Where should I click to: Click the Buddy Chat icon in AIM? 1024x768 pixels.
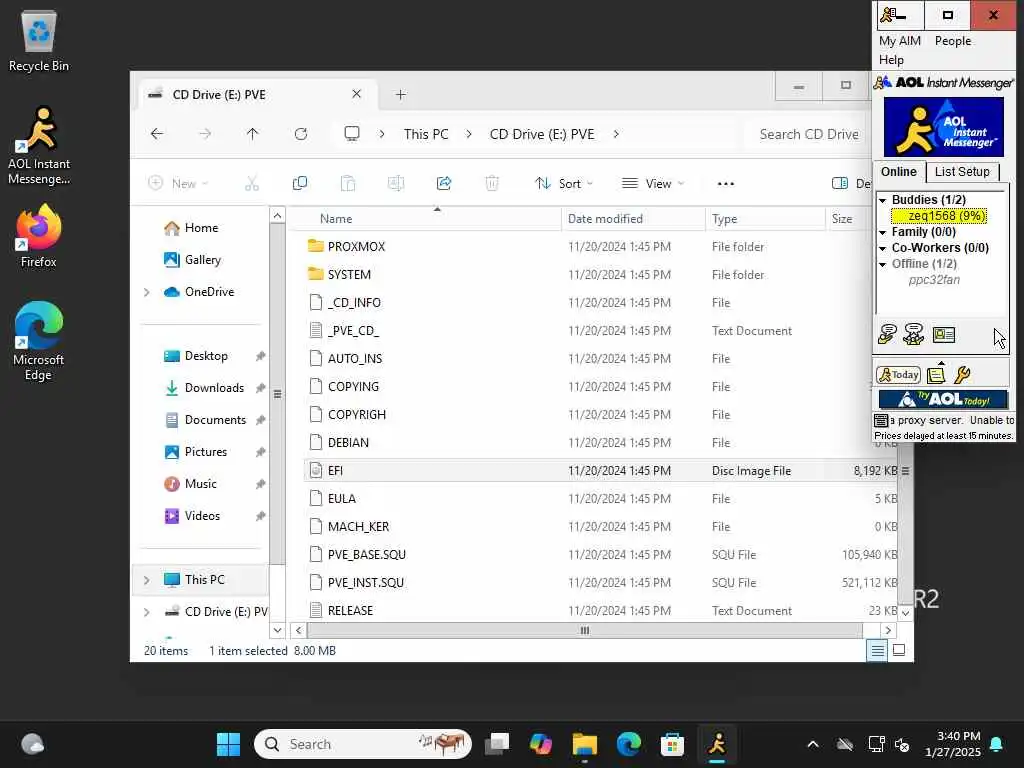coord(914,334)
